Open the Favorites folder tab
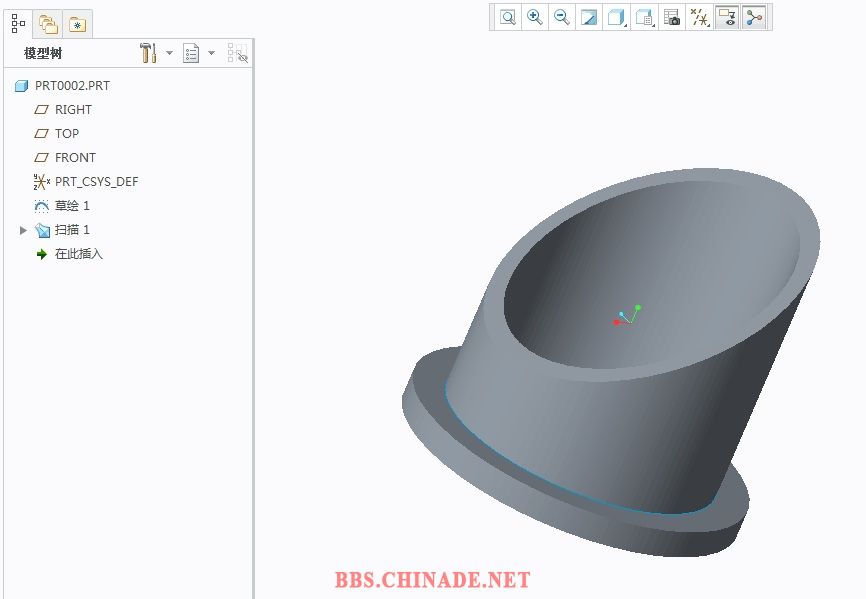Image resolution: width=866 pixels, height=599 pixels. (x=77, y=24)
